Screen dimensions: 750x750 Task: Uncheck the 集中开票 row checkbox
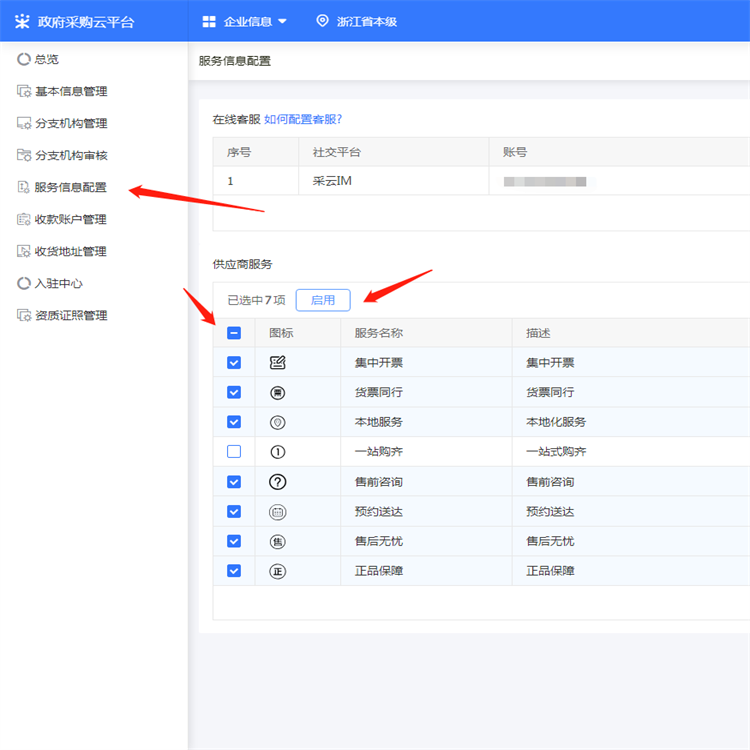click(x=234, y=362)
